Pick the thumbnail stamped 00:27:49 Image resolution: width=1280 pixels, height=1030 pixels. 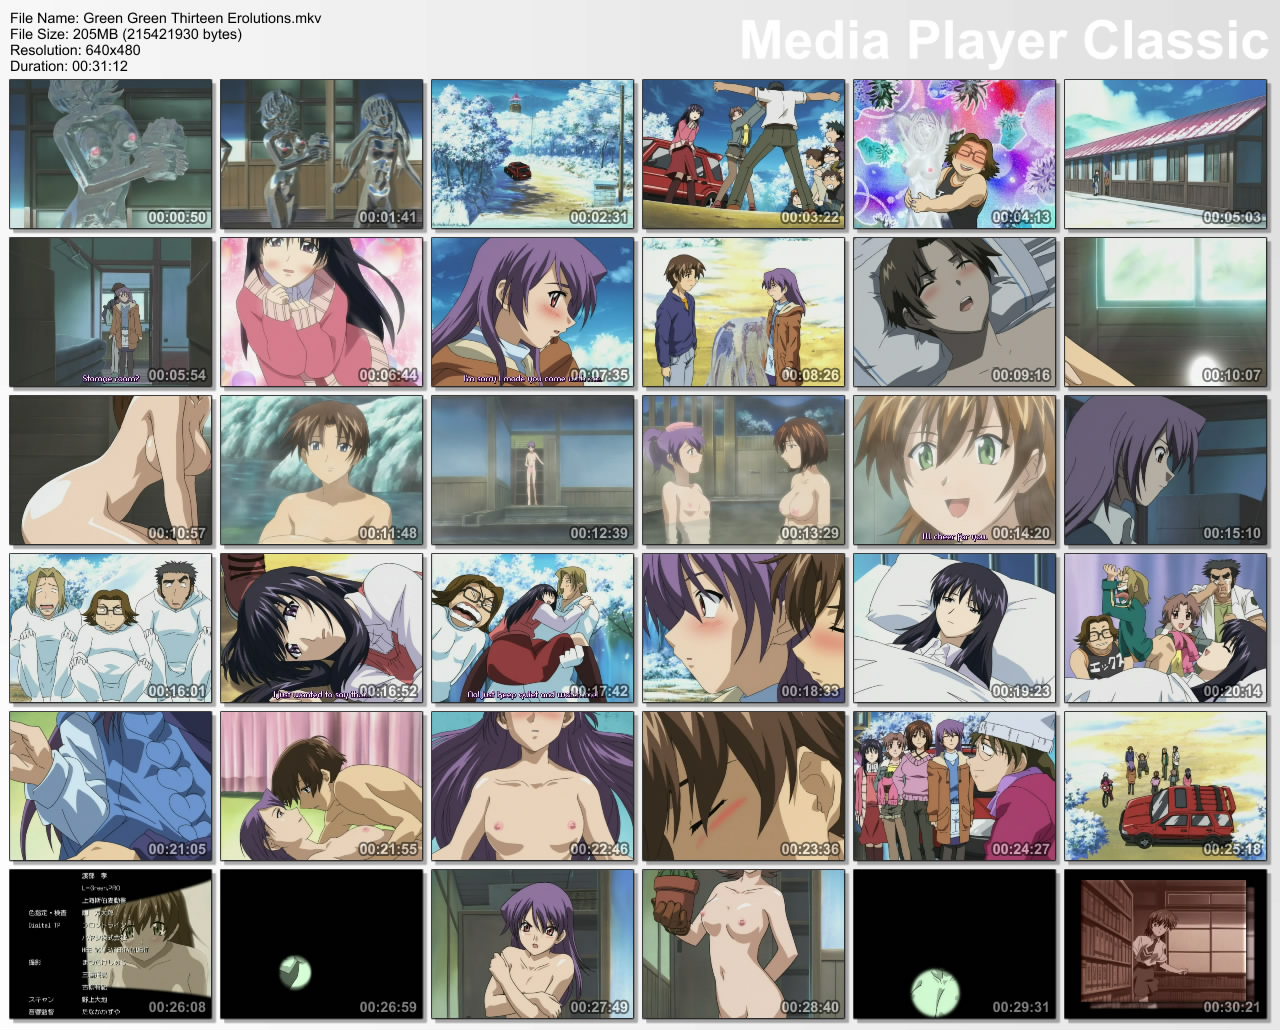533,944
